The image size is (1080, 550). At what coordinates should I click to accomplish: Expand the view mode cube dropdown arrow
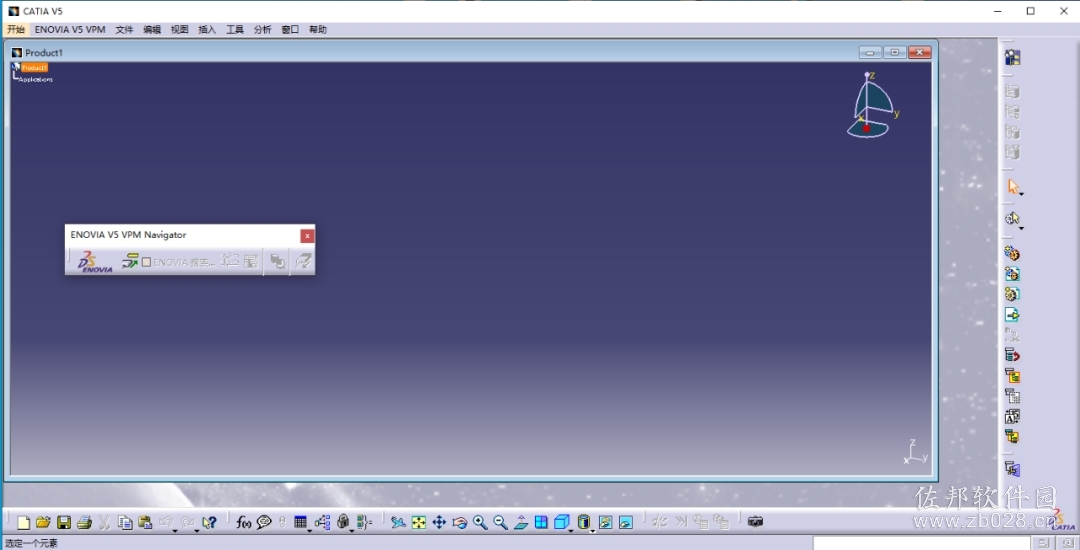click(x=571, y=531)
